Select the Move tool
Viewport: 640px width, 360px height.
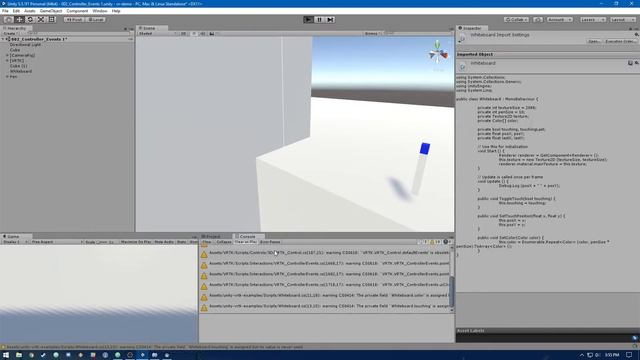coord(19,20)
